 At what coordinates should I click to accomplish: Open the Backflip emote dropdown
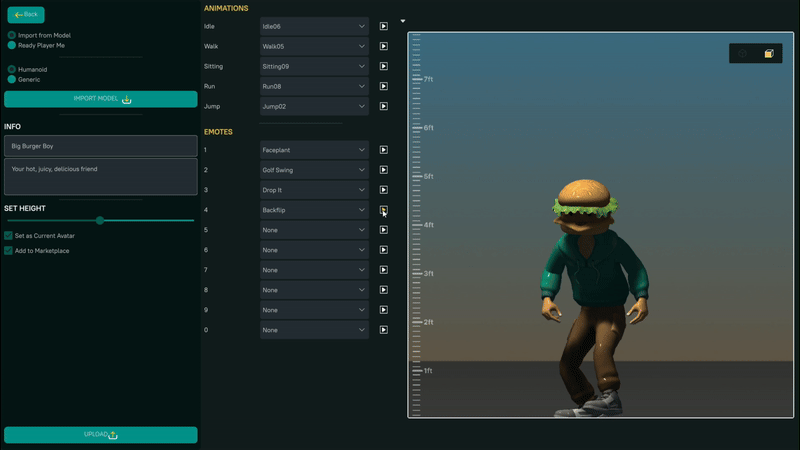[315, 210]
